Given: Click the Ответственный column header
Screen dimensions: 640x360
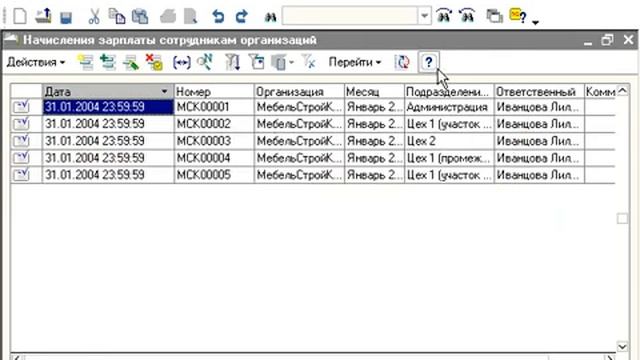Looking at the screenshot, I should 539,91.
